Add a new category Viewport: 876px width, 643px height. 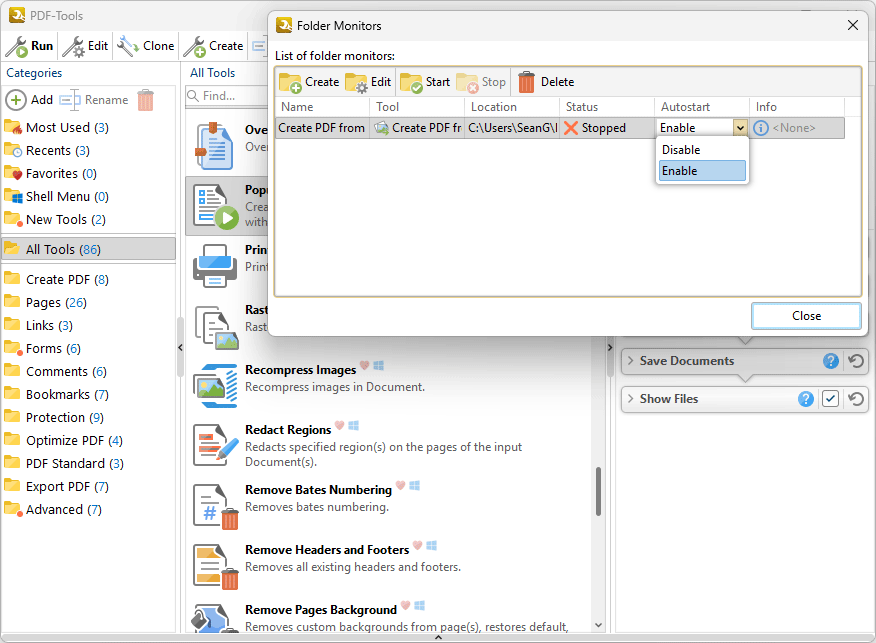pos(29,100)
